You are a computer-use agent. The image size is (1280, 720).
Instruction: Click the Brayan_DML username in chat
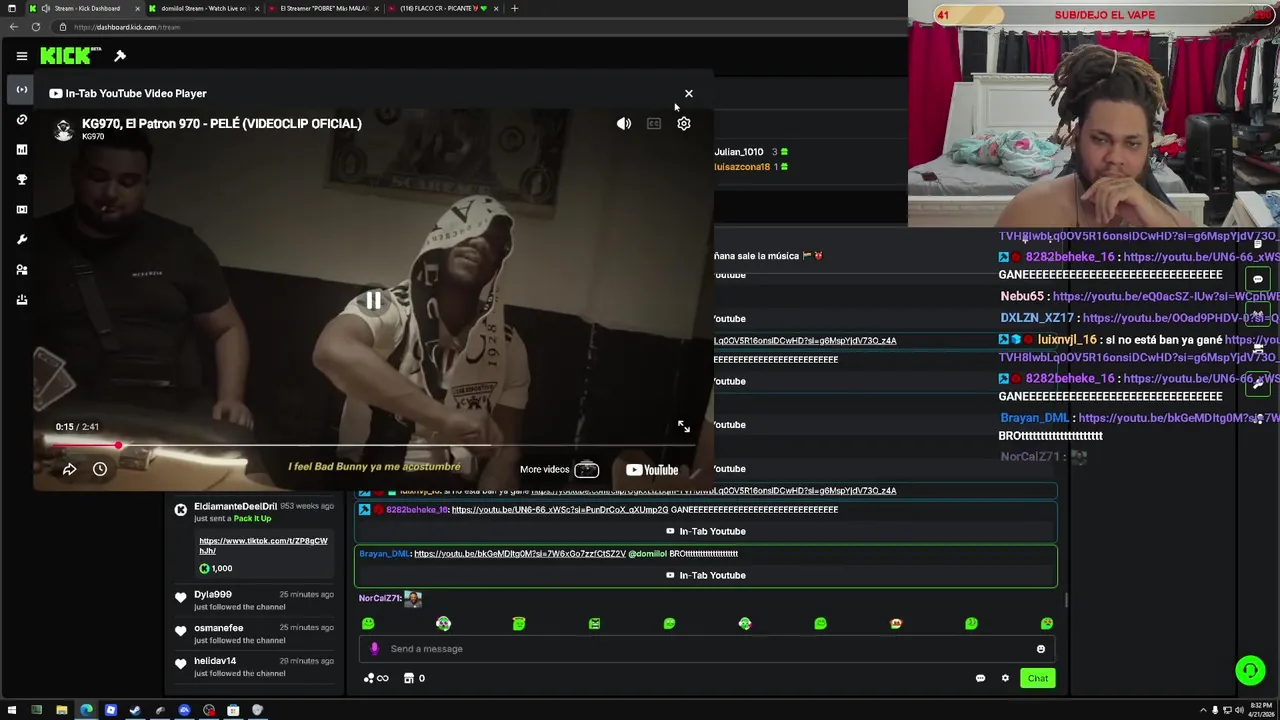(384, 554)
